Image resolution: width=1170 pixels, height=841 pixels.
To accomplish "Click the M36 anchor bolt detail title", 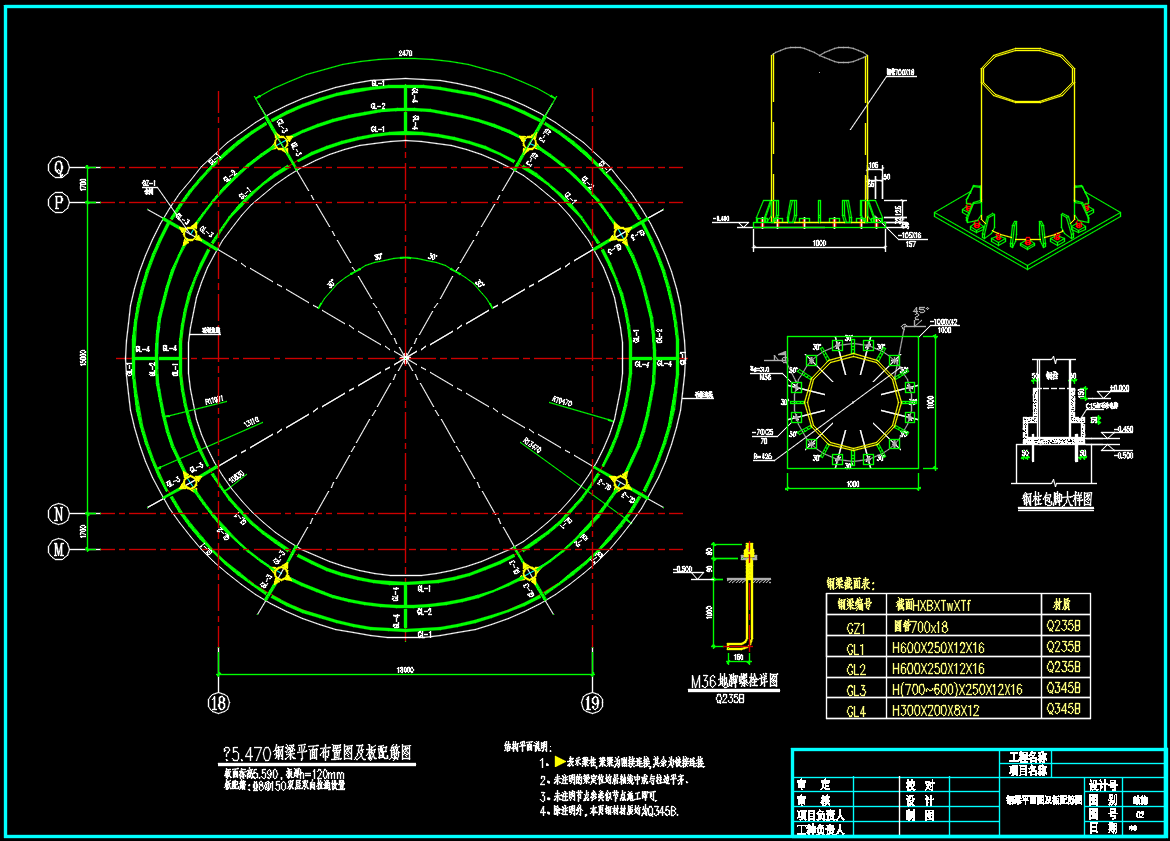I will 735,682.
